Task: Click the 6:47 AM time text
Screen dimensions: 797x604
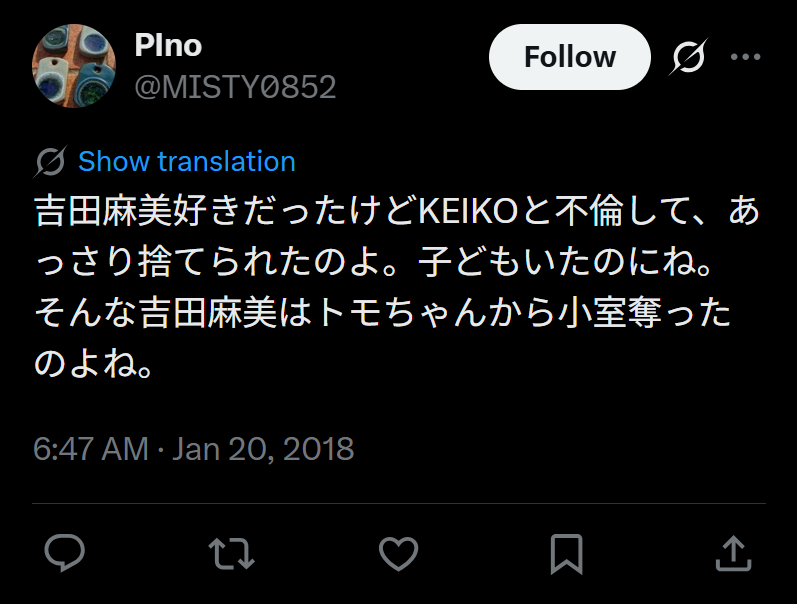Action: tap(90, 449)
